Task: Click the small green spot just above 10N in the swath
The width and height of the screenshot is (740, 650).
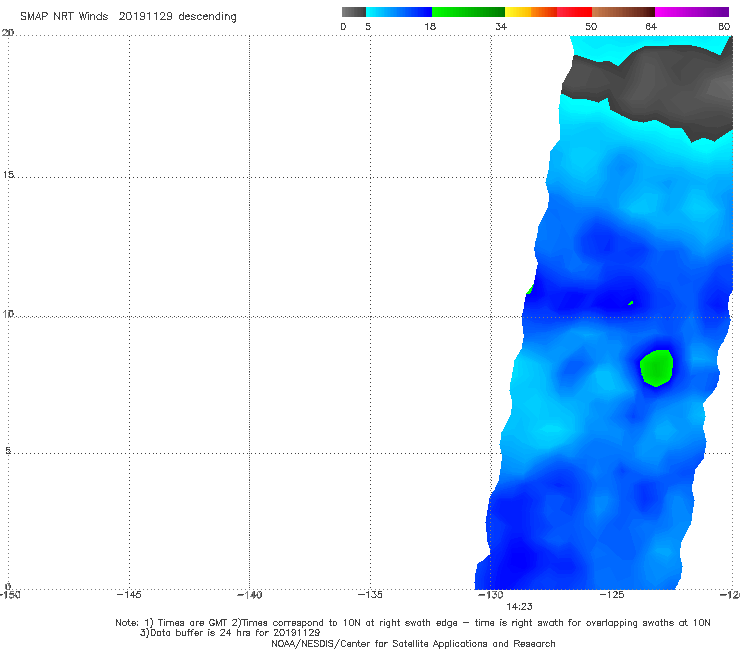Action: [x=631, y=303]
